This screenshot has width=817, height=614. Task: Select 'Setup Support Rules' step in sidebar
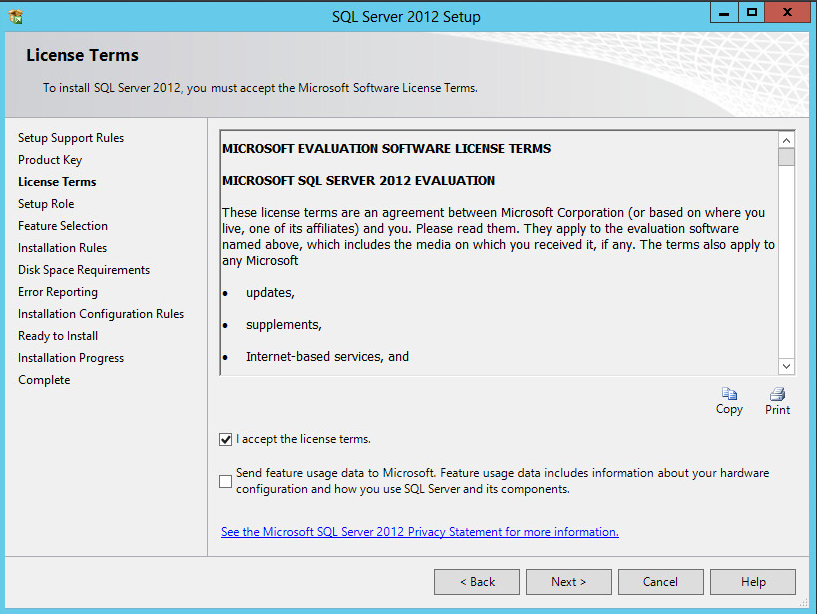pos(71,138)
